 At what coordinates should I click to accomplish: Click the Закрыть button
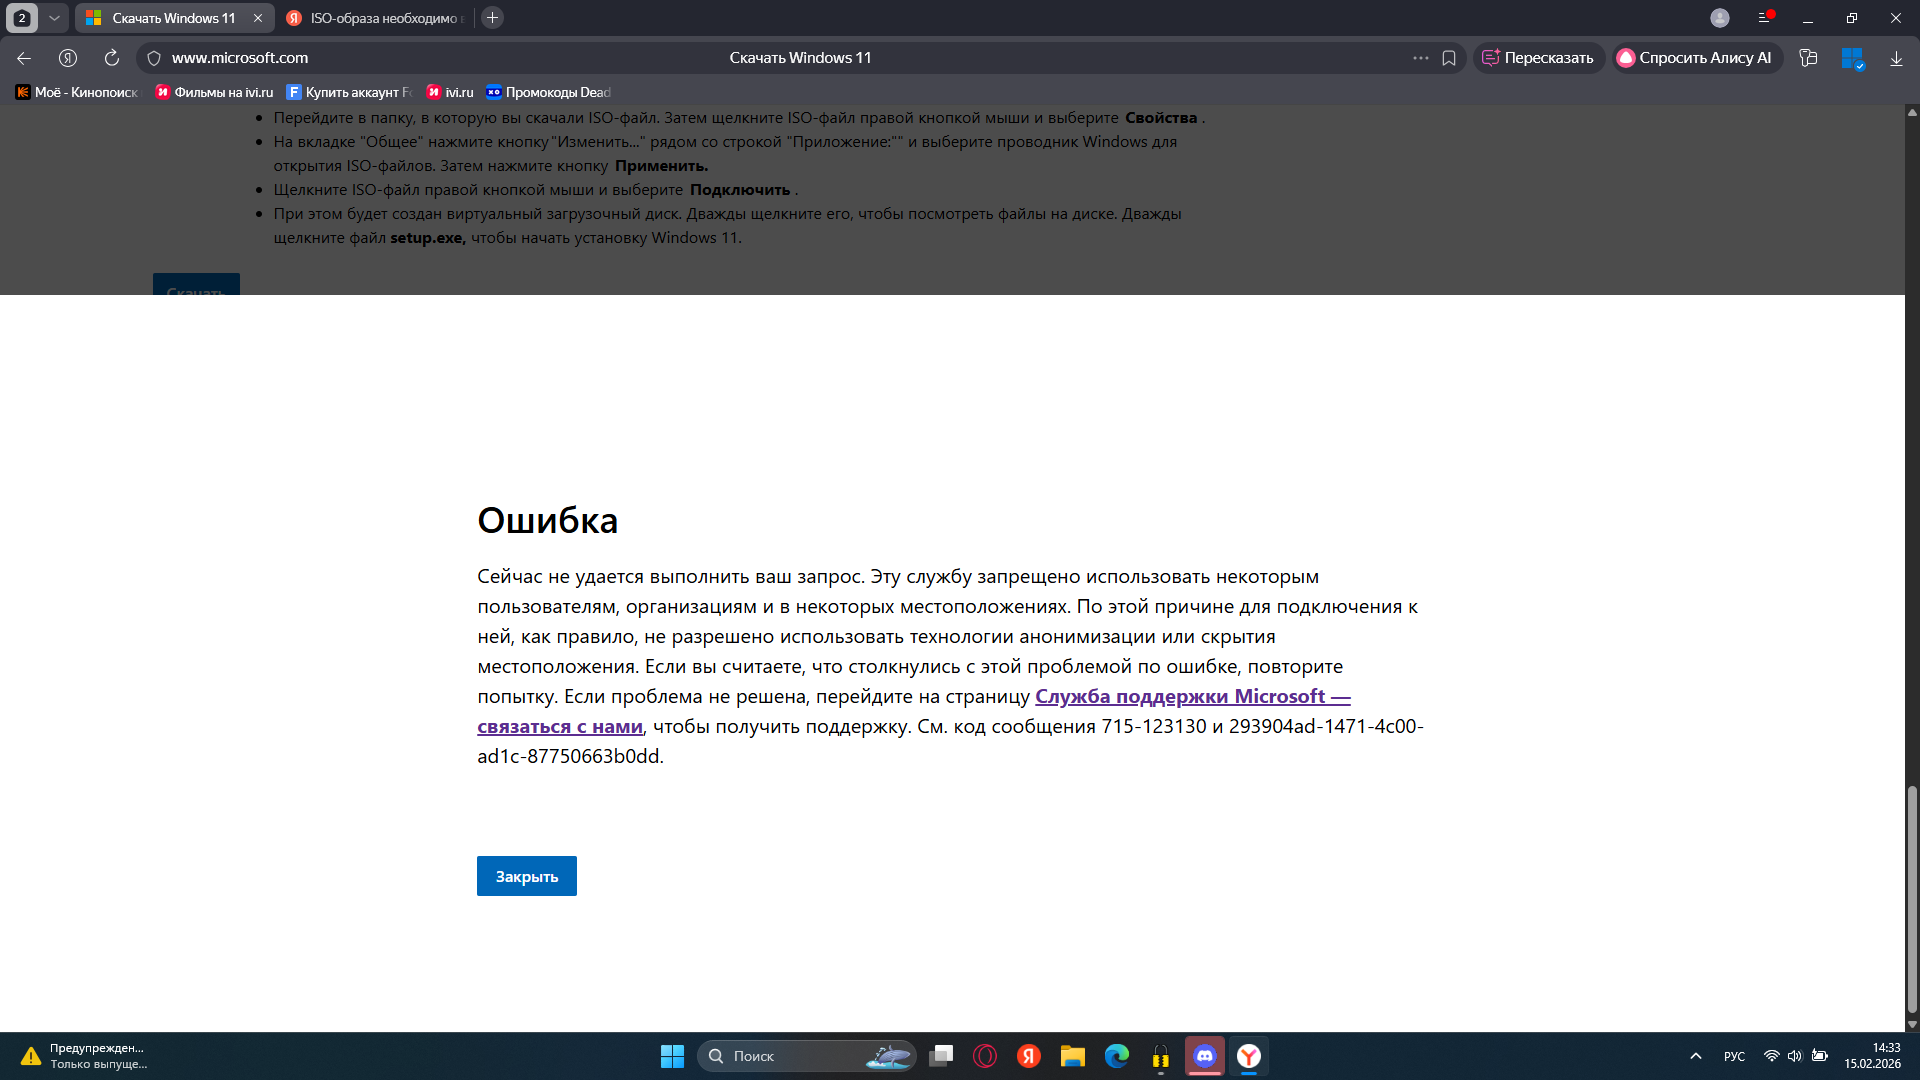527,876
